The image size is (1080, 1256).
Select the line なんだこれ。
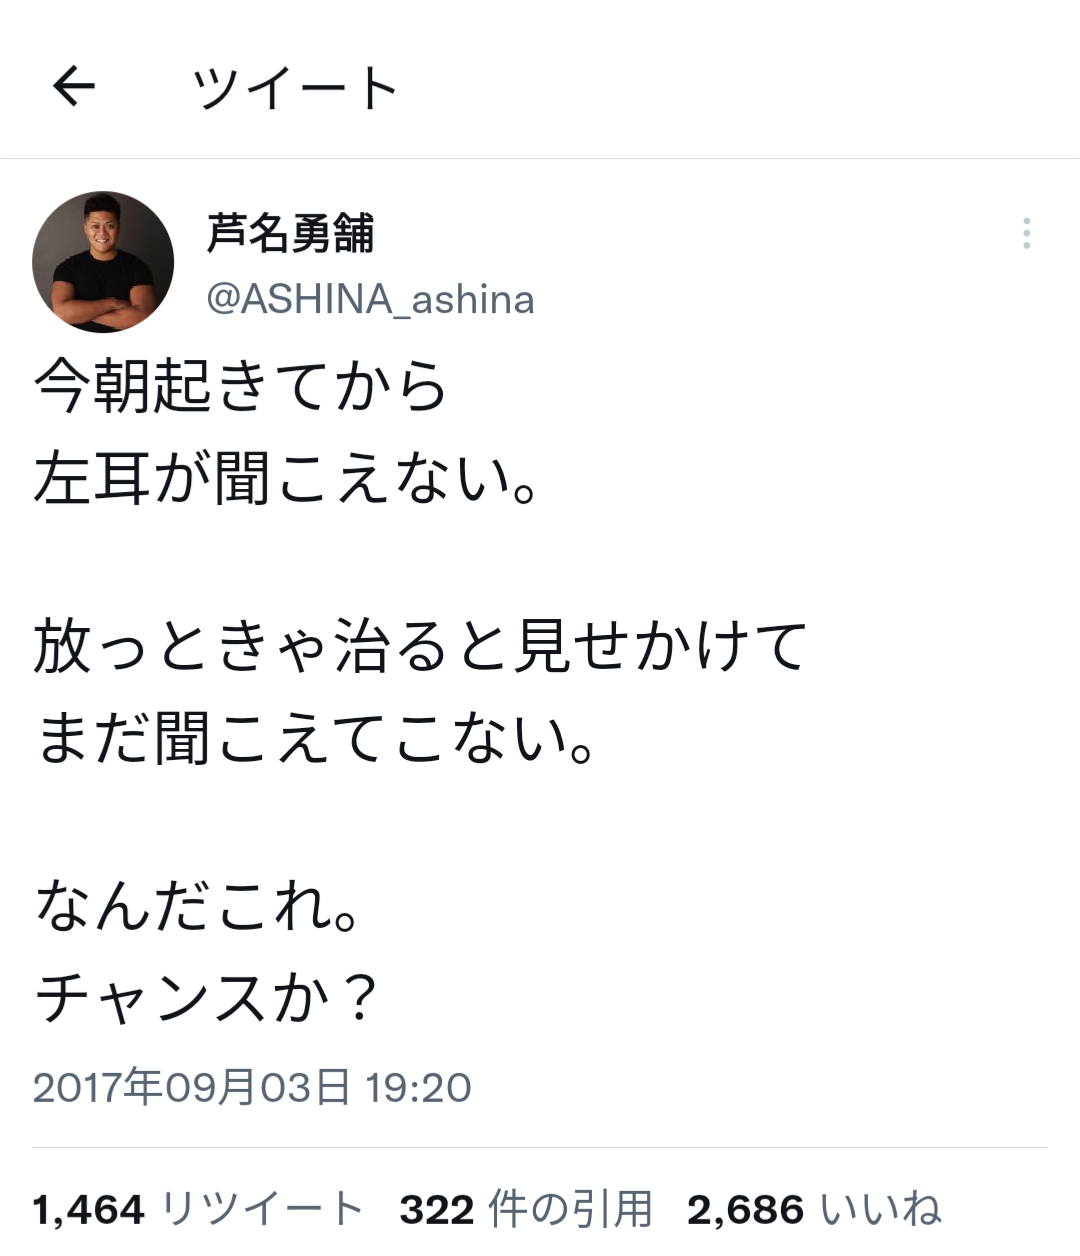(197, 906)
